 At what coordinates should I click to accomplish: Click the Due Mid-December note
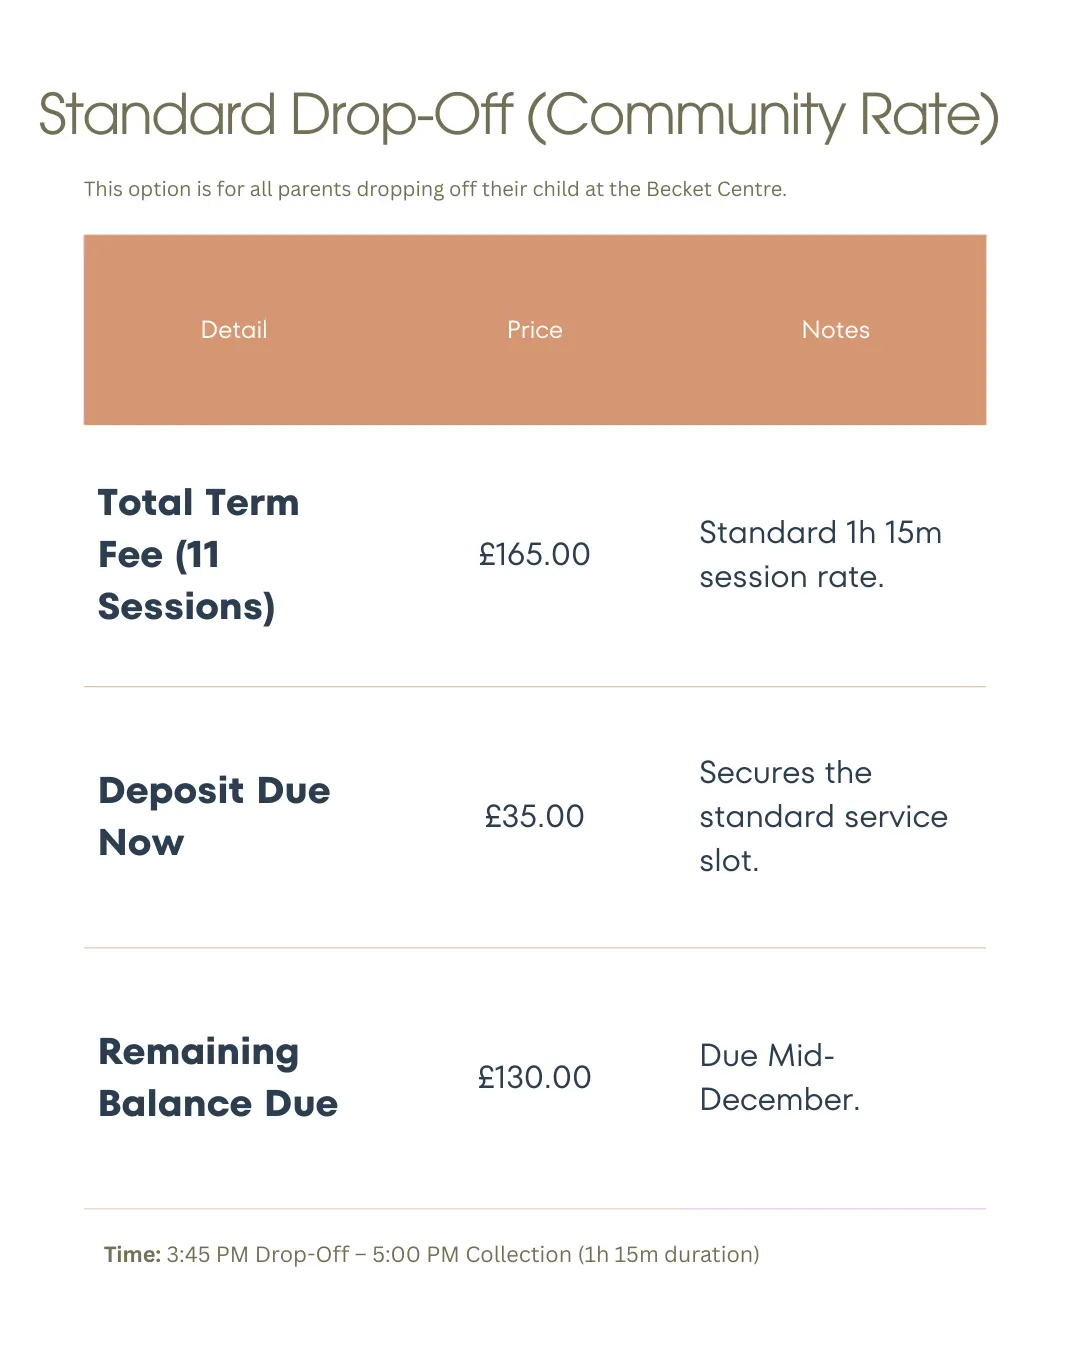coord(779,1077)
